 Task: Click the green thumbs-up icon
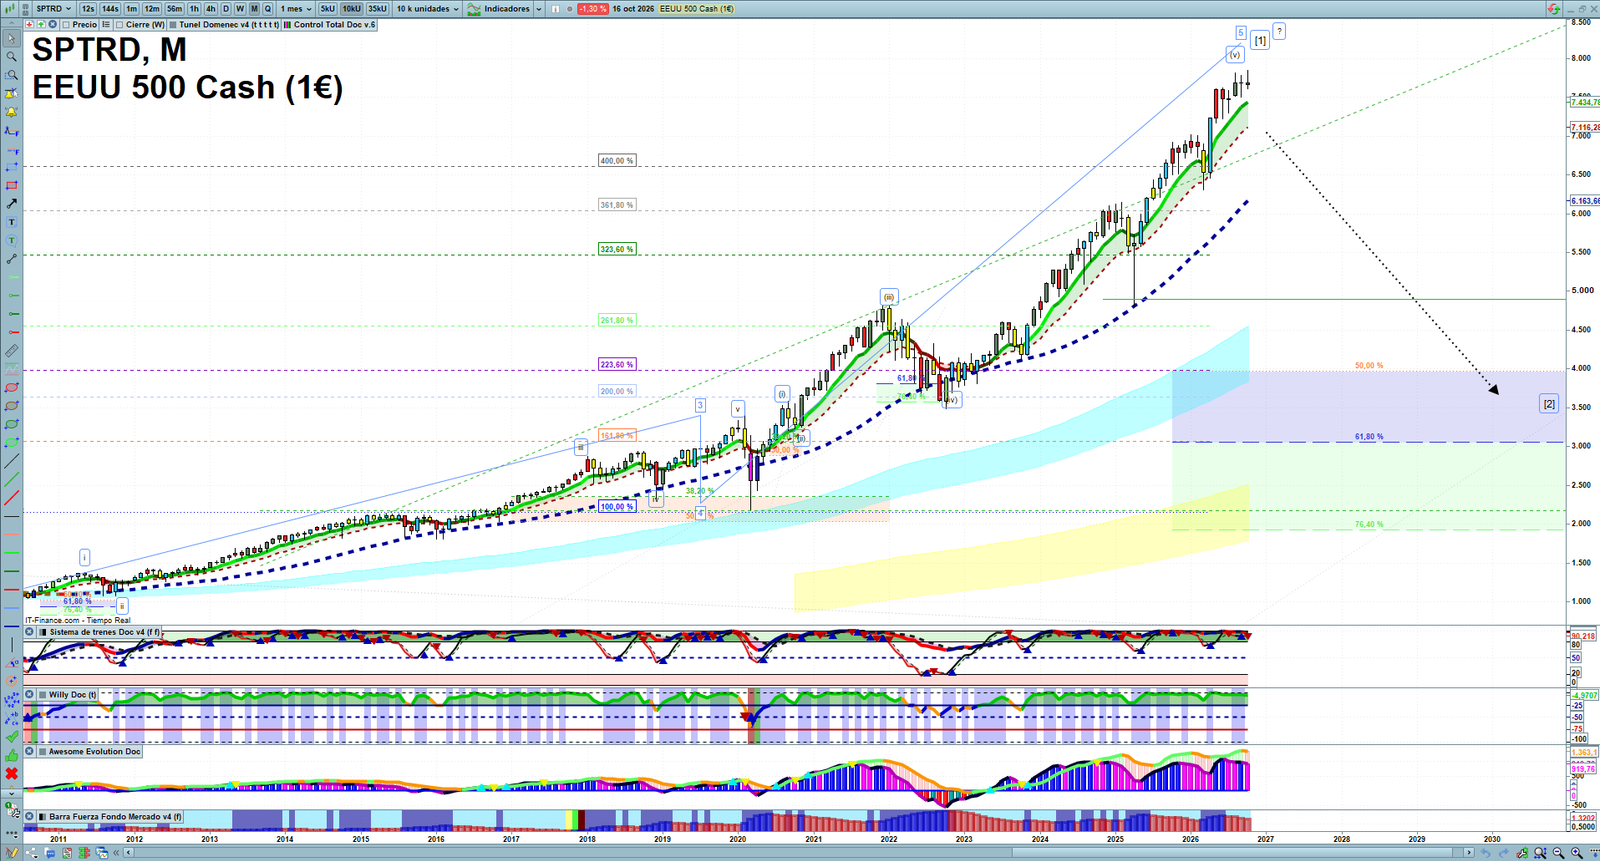[x=11, y=755]
